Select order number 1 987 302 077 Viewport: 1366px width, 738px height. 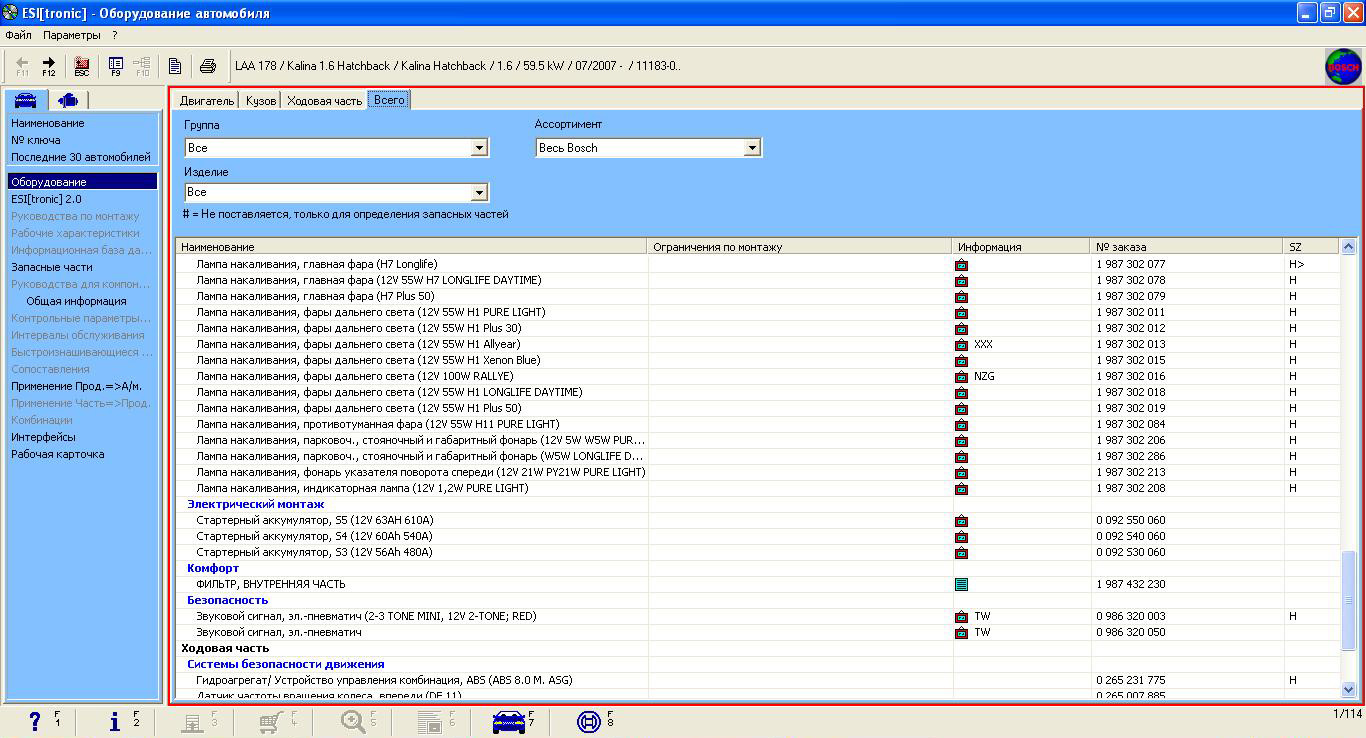pyautogui.click(x=1131, y=265)
